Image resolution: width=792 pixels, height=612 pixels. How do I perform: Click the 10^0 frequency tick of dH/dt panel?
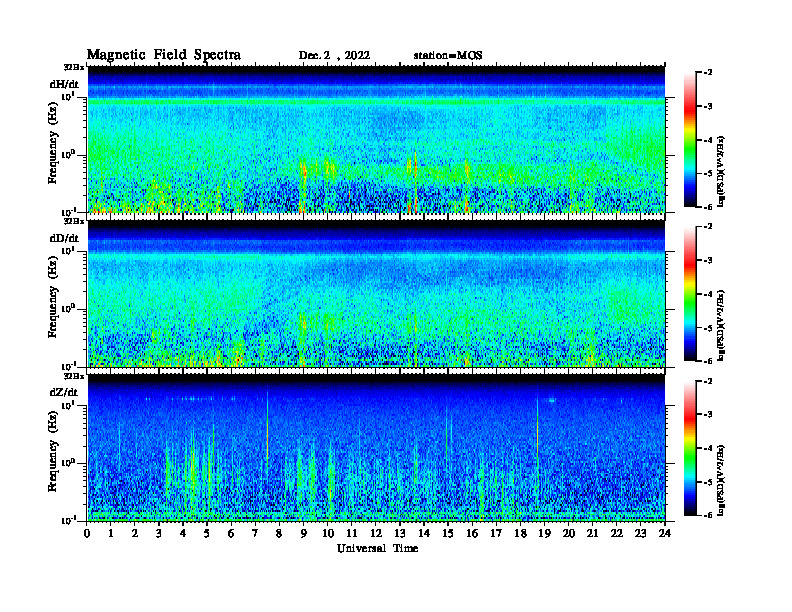pyautogui.click(x=69, y=154)
